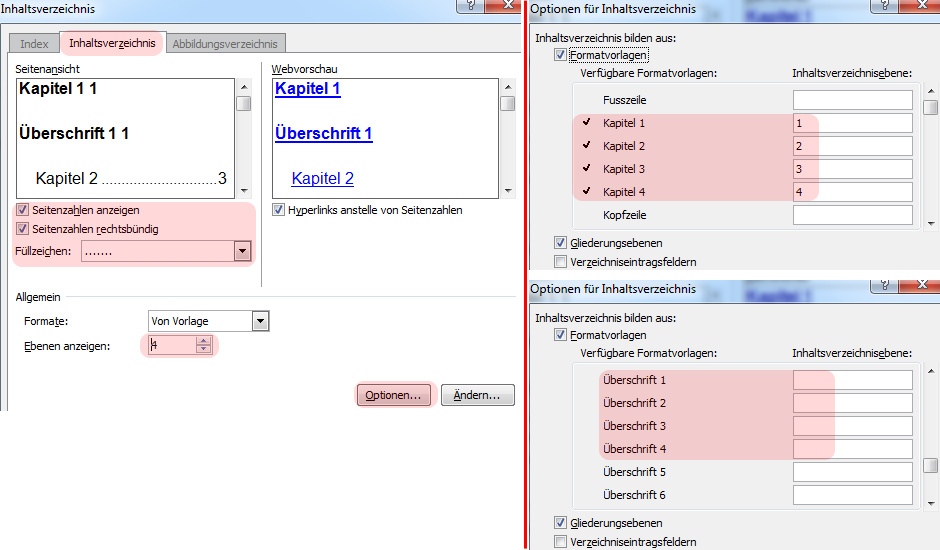Switch to the Index tab
The height and width of the screenshot is (550, 940).
pyautogui.click(x=34, y=44)
